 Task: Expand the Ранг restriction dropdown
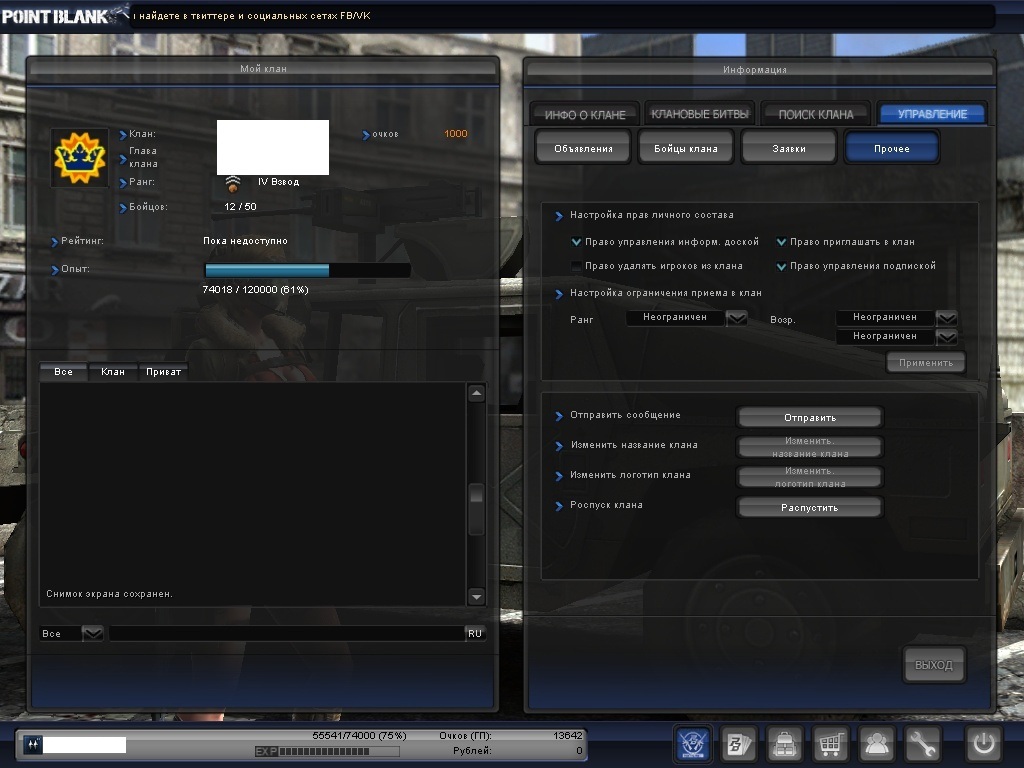(x=737, y=318)
